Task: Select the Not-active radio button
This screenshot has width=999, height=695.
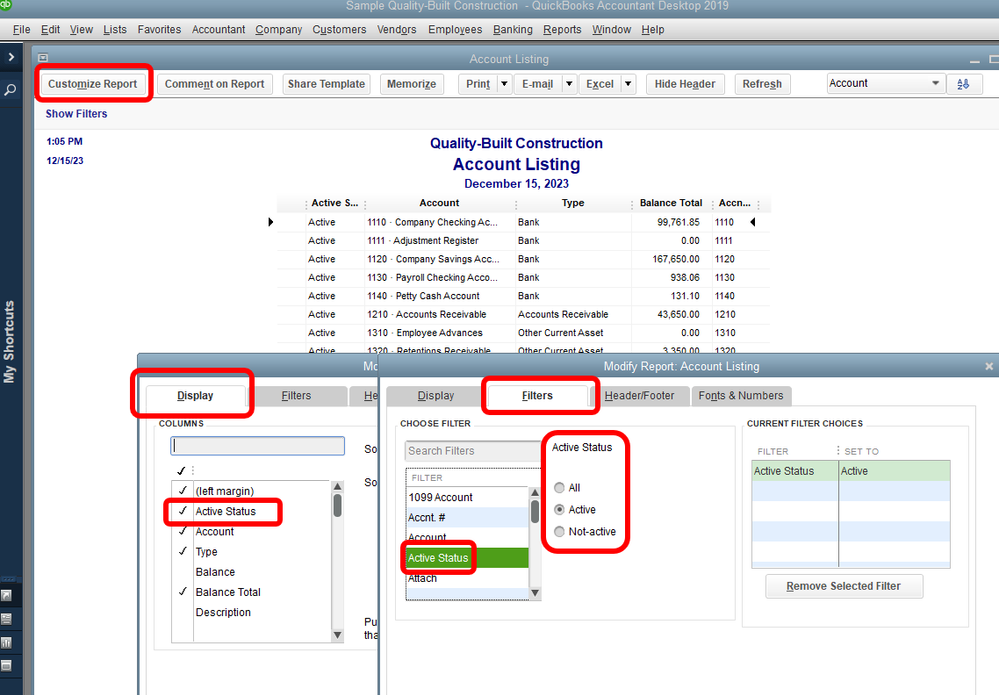Action: (559, 531)
